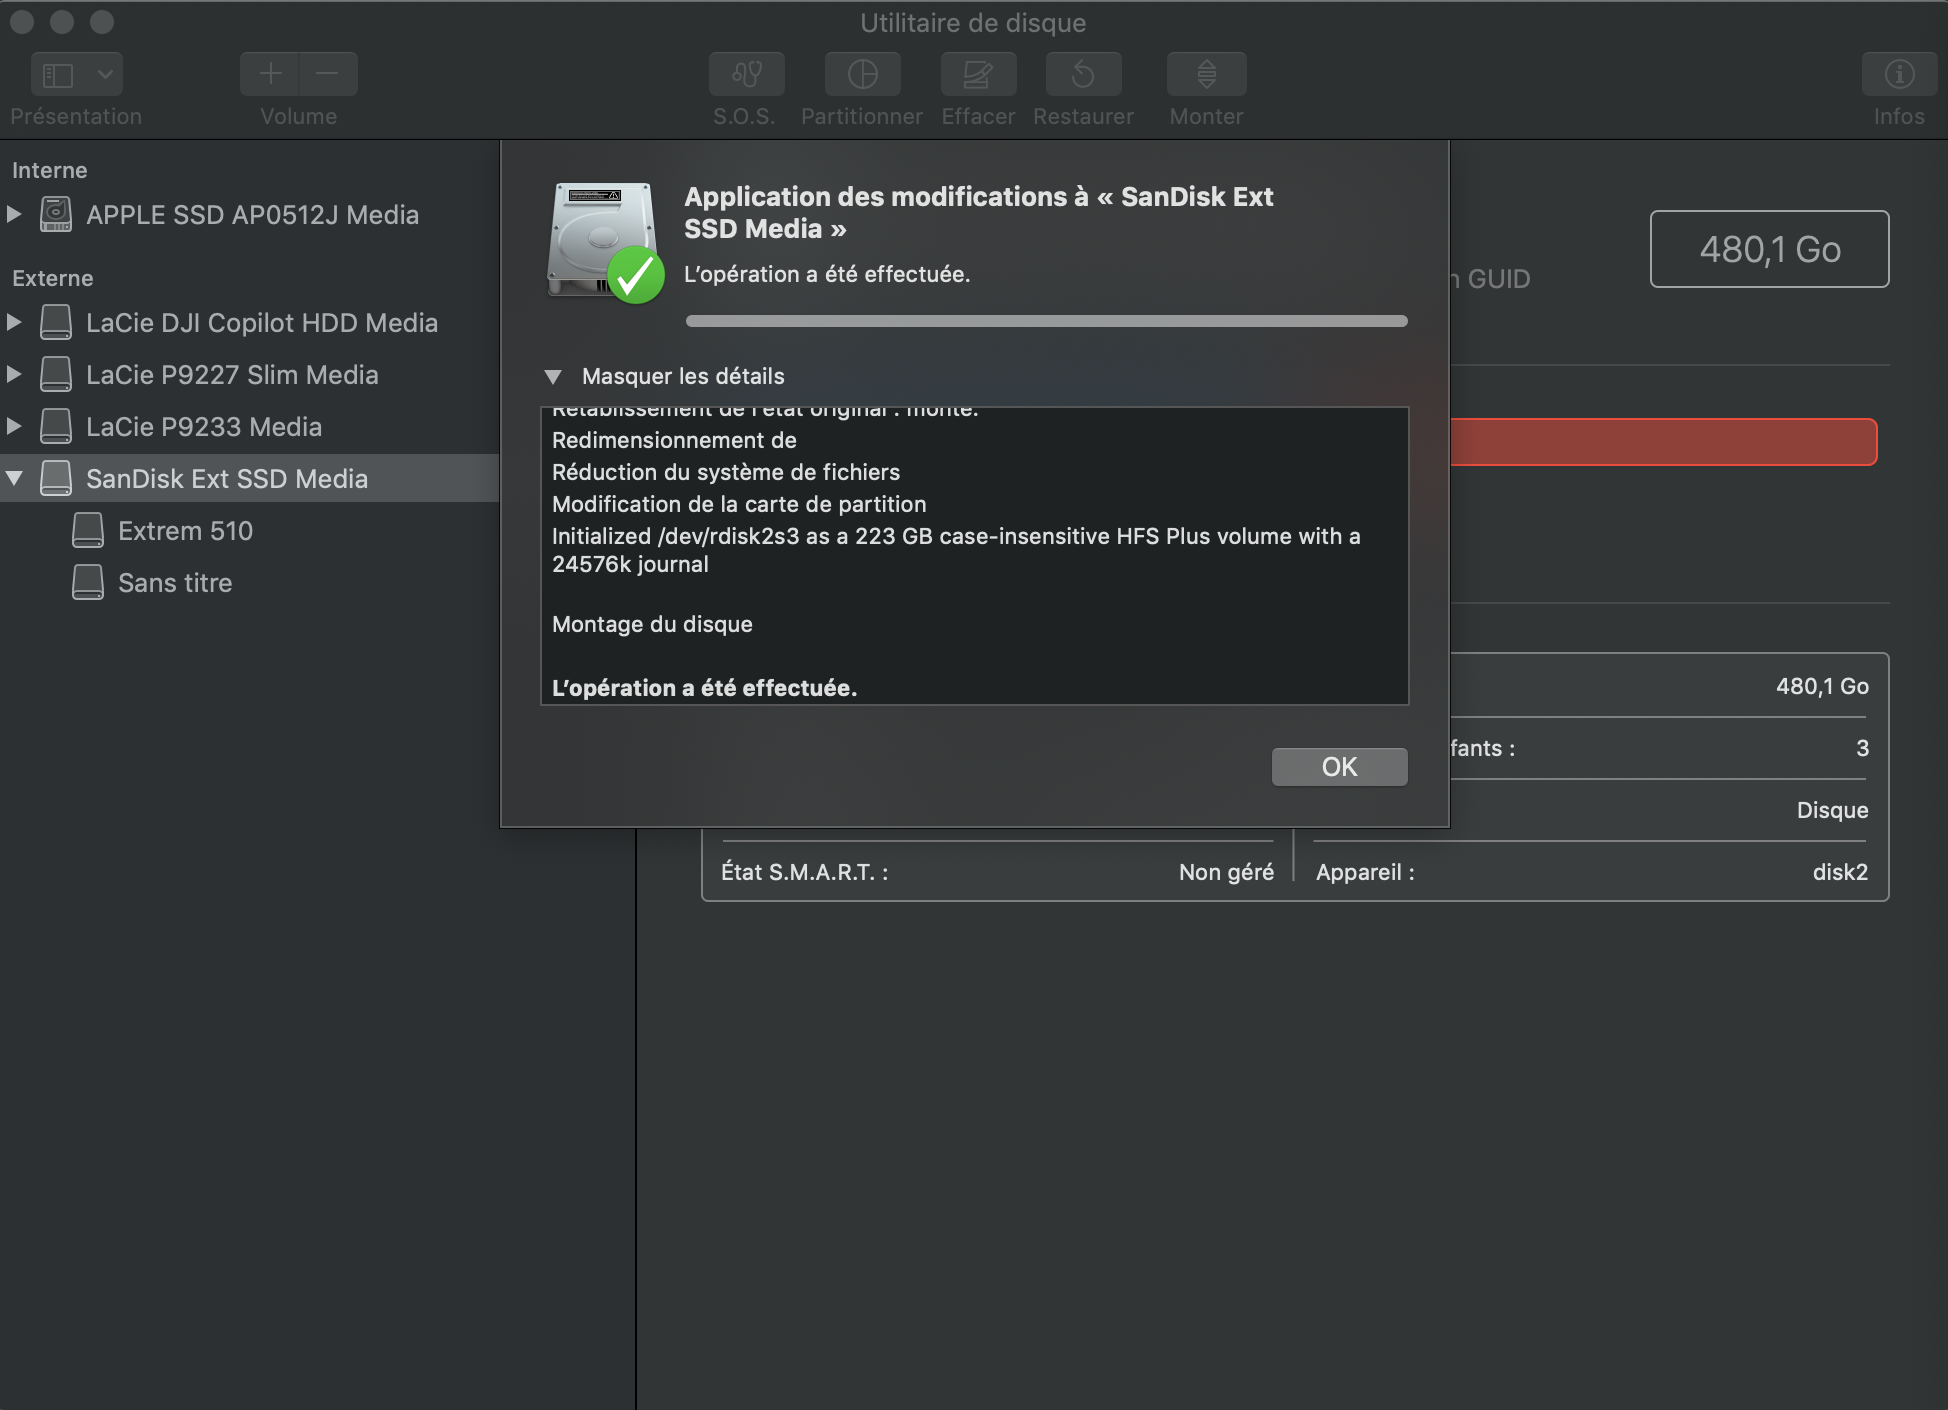Click the Monter mount icon

tap(1206, 74)
